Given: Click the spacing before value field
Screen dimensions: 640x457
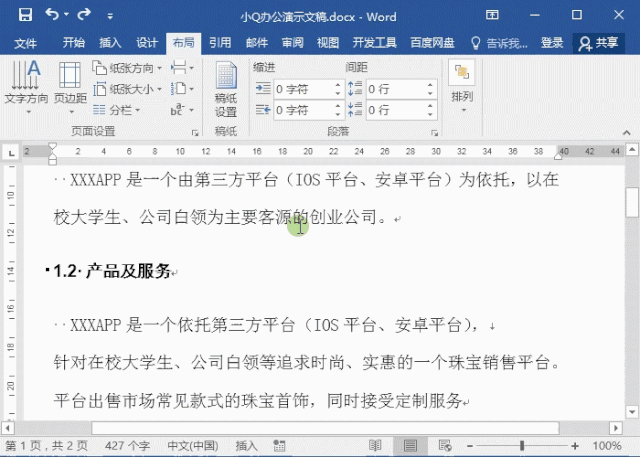Looking at the screenshot, I should tap(396, 89).
